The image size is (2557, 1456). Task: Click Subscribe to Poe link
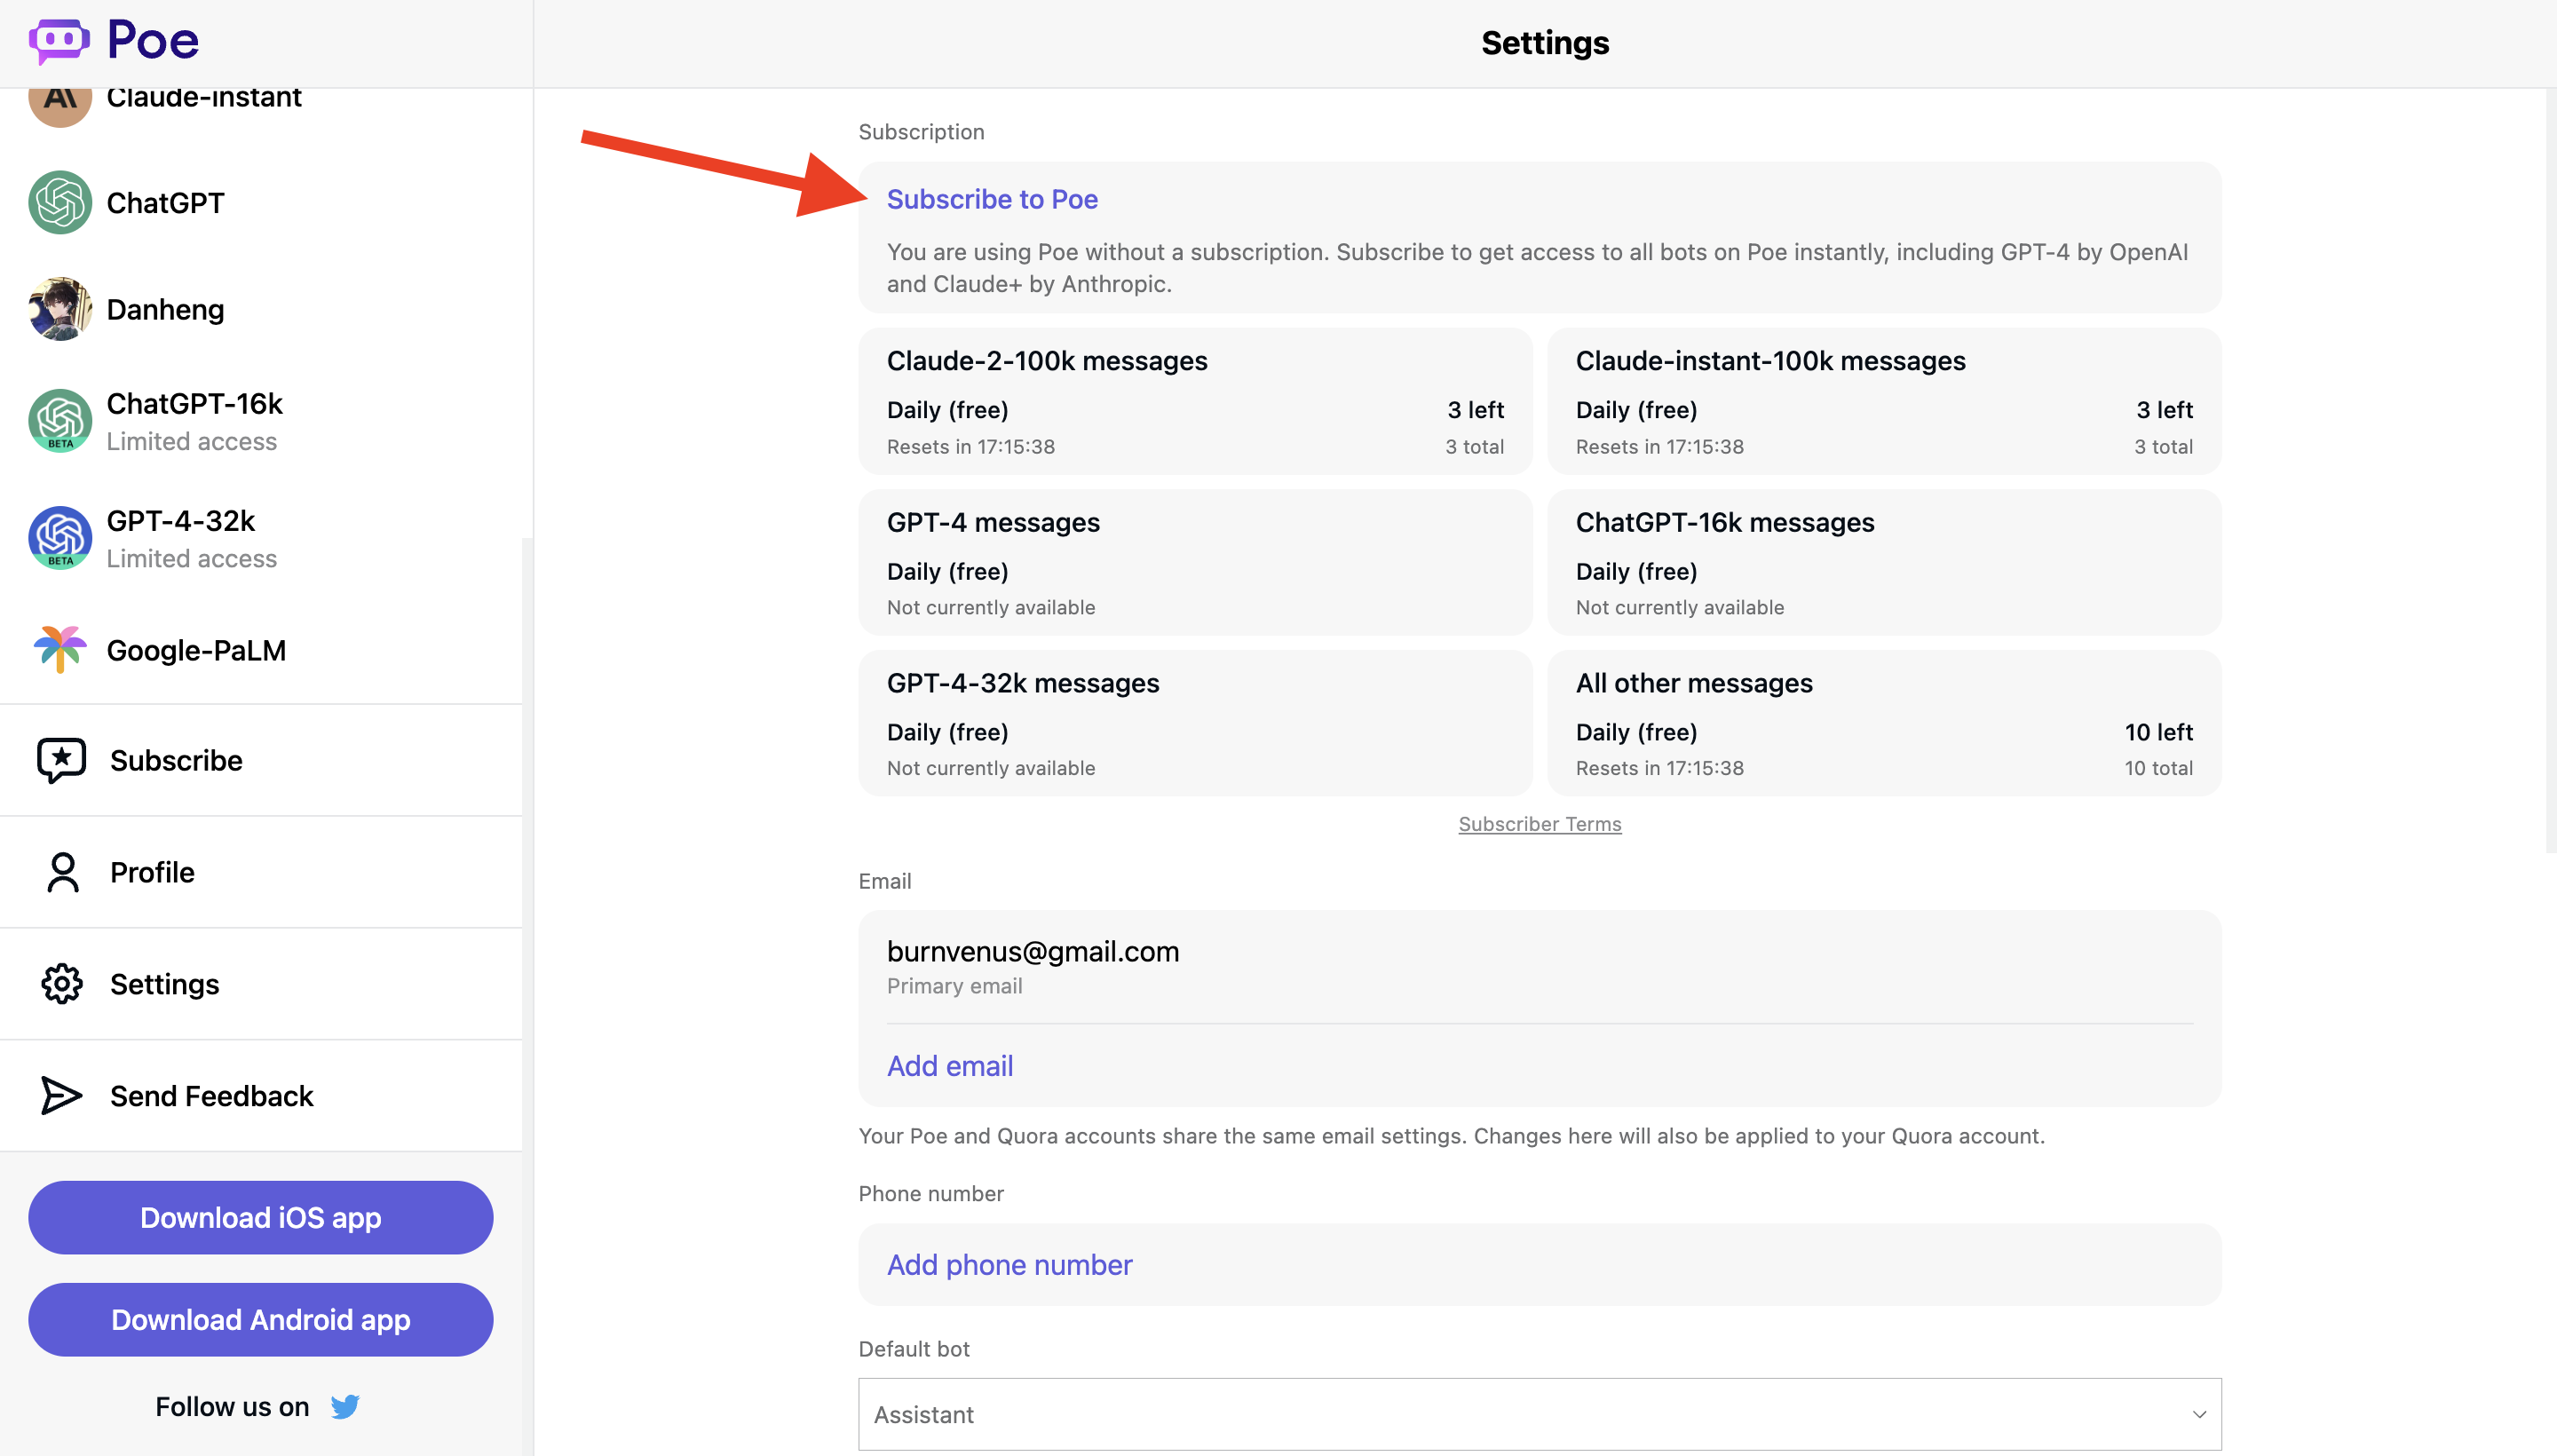[992, 200]
